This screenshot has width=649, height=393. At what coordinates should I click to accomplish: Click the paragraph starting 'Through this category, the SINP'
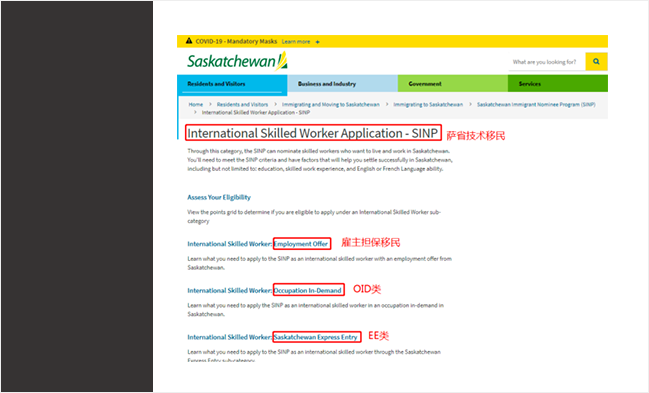click(320, 160)
